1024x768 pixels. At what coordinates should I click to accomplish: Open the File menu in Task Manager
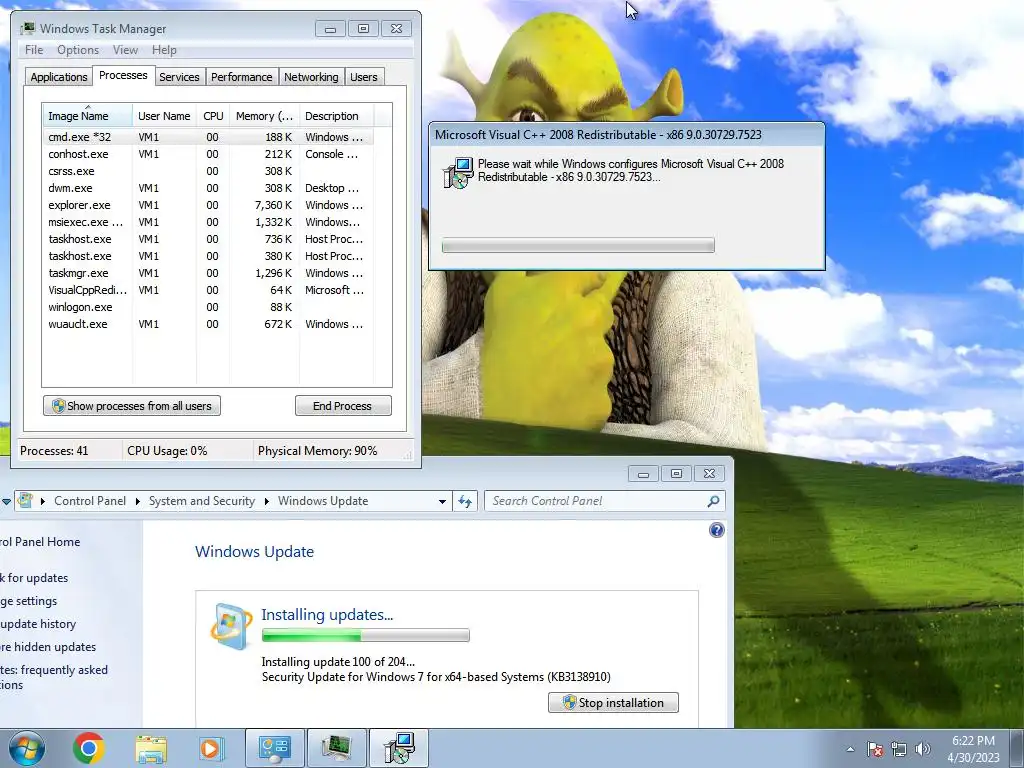(34, 50)
